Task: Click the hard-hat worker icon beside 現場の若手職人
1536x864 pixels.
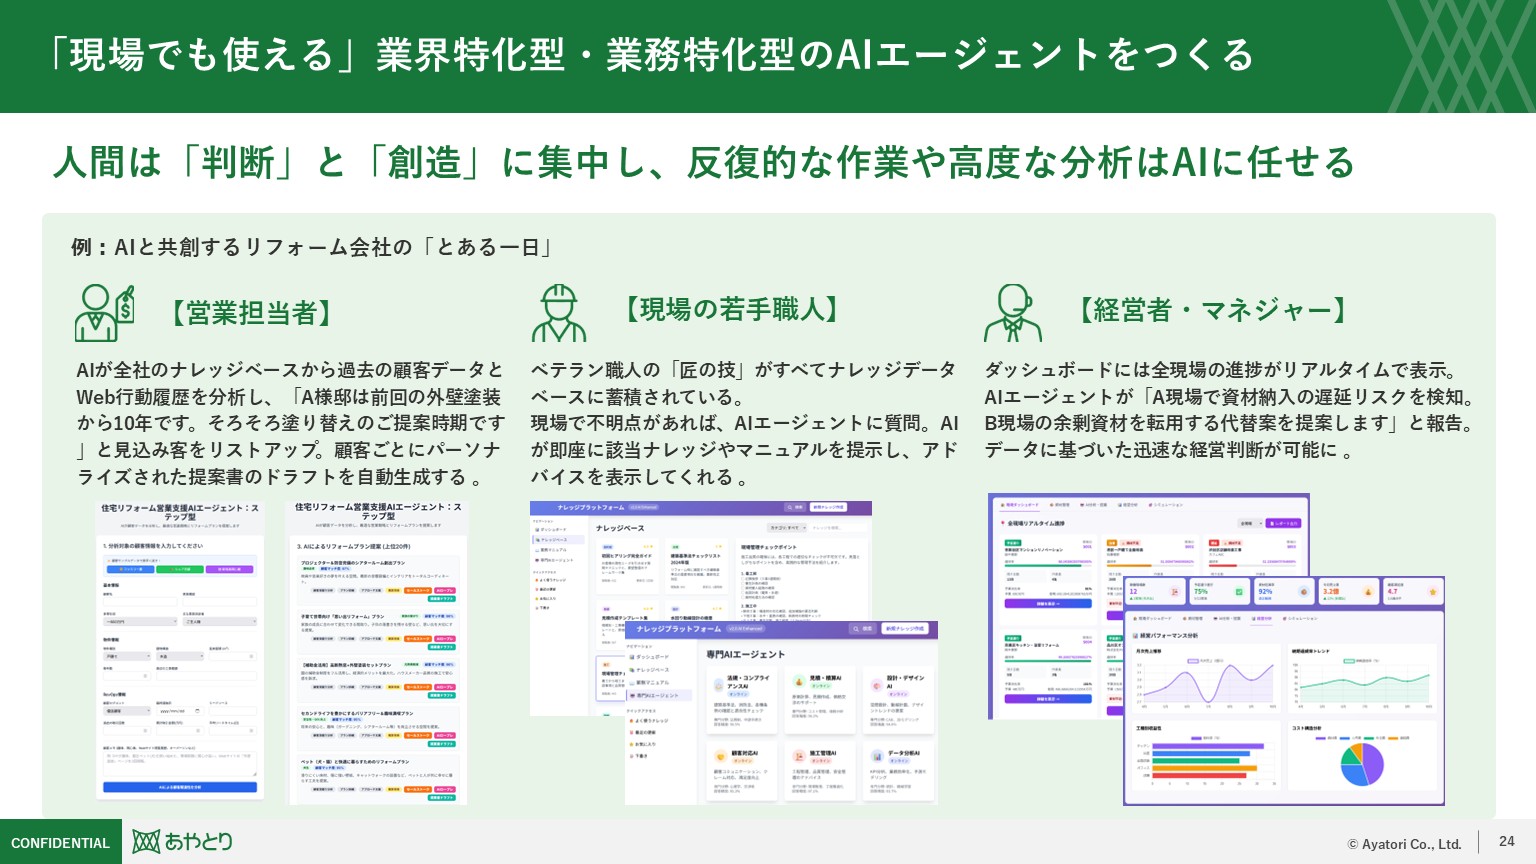Action: point(558,312)
